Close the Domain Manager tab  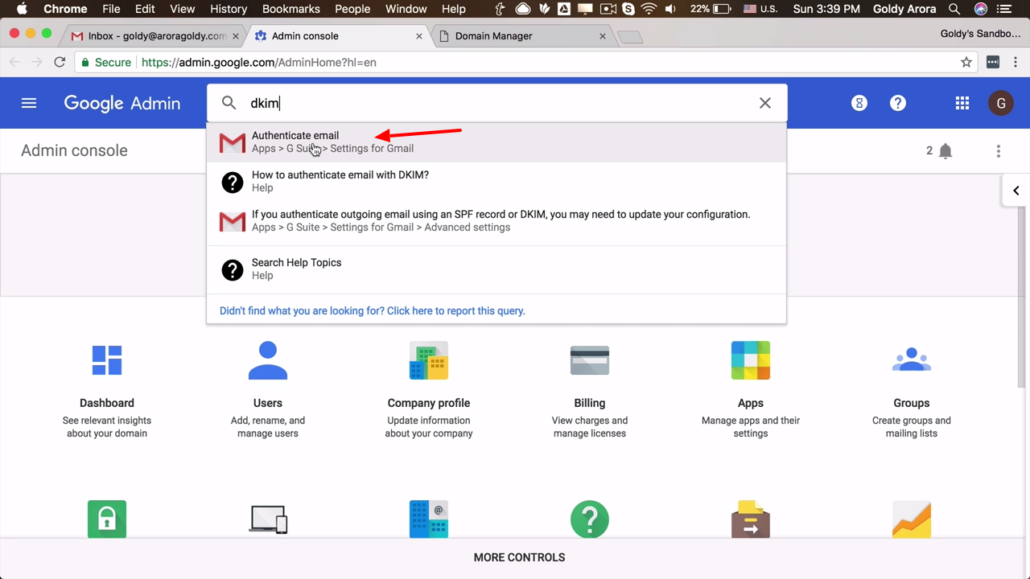[x=602, y=36]
